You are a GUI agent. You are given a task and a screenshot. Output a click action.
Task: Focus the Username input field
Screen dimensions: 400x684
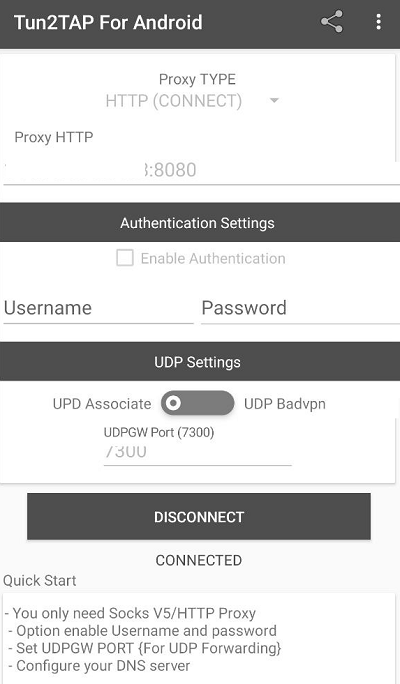click(98, 308)
